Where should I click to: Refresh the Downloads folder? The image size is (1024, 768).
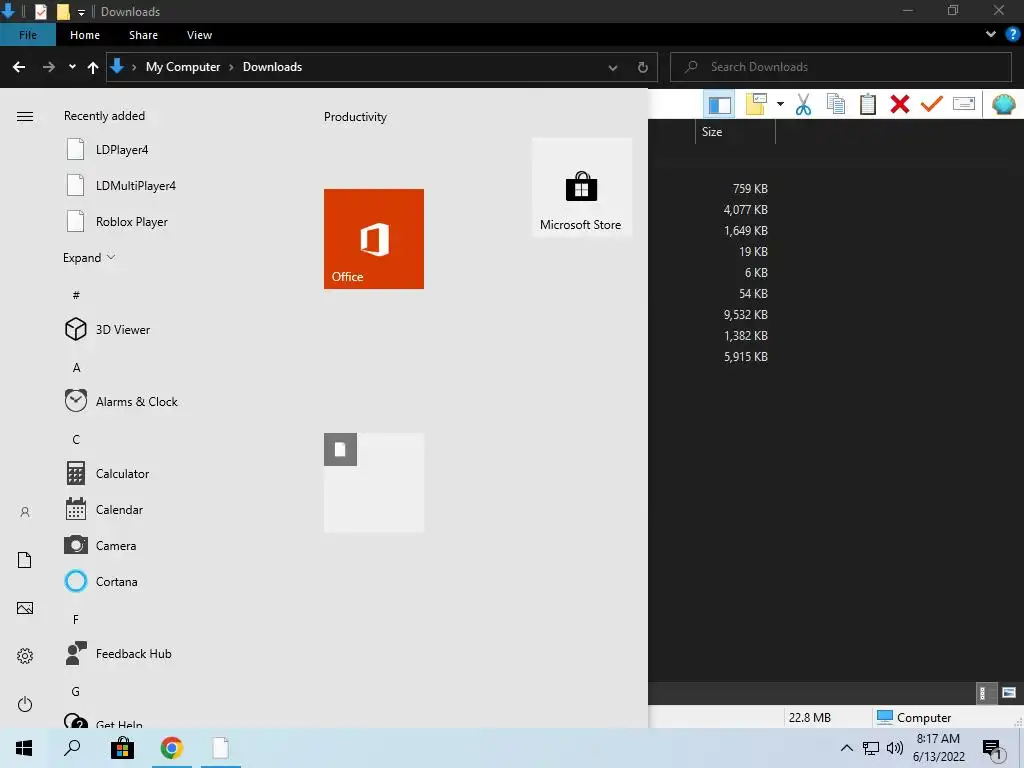[x=643, y=67]
